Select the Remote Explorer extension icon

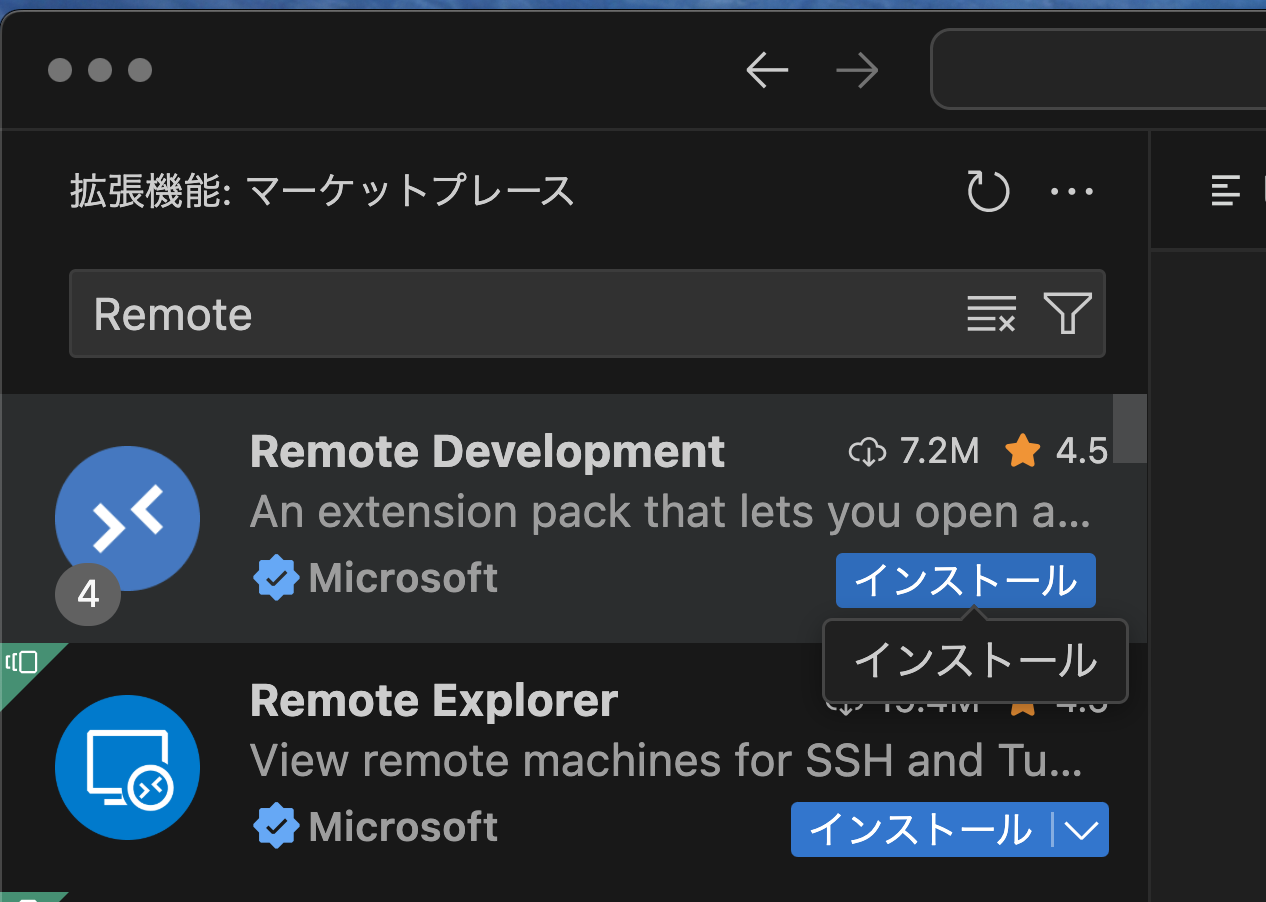(x=127, y=767)
